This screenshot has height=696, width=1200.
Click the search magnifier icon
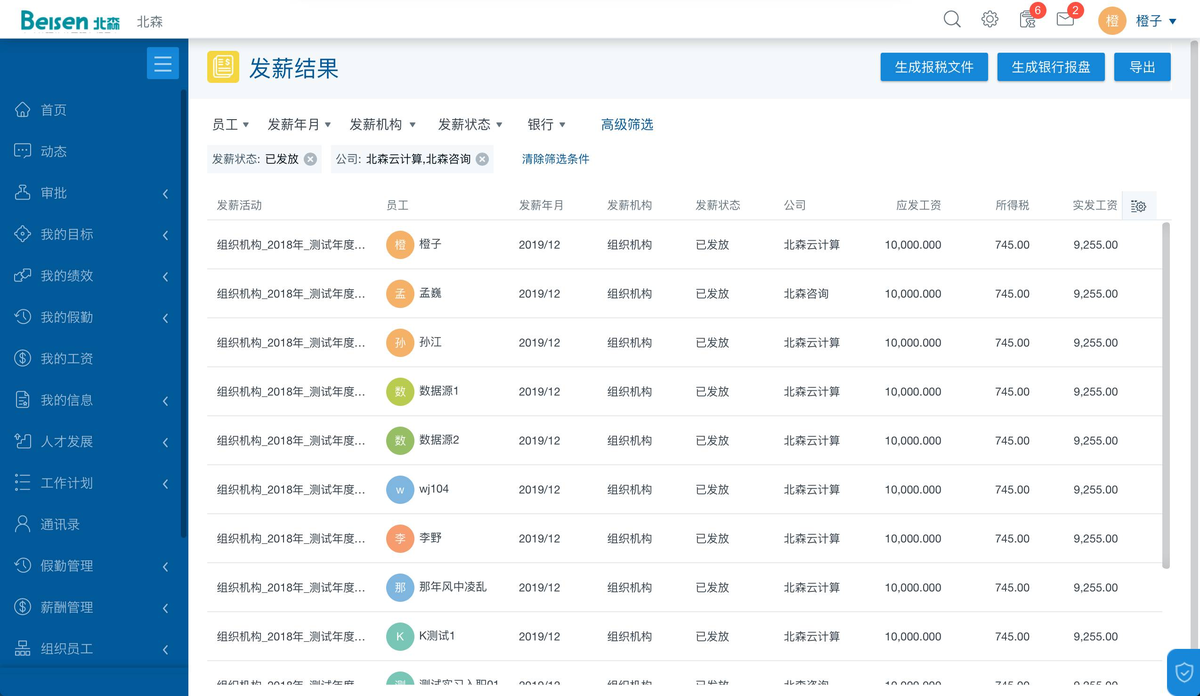click(952, 19)
